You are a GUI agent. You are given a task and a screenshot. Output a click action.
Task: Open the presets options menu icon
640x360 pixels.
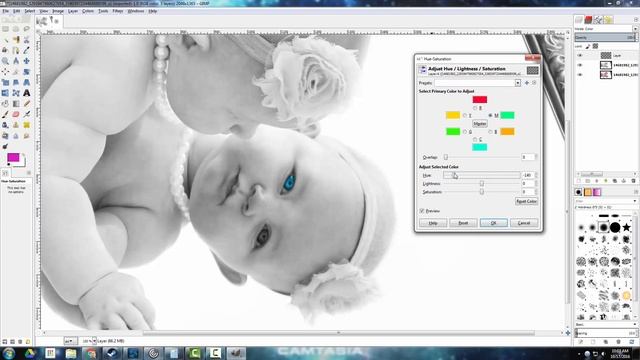pyautogui.click(x=534, y=83)
